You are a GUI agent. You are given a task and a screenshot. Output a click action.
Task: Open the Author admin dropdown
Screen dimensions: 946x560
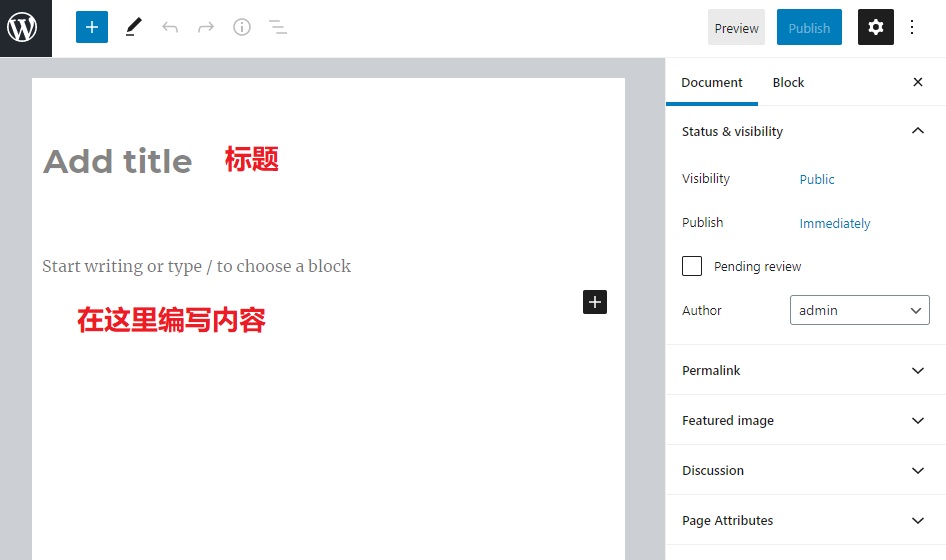pos(859,310)
